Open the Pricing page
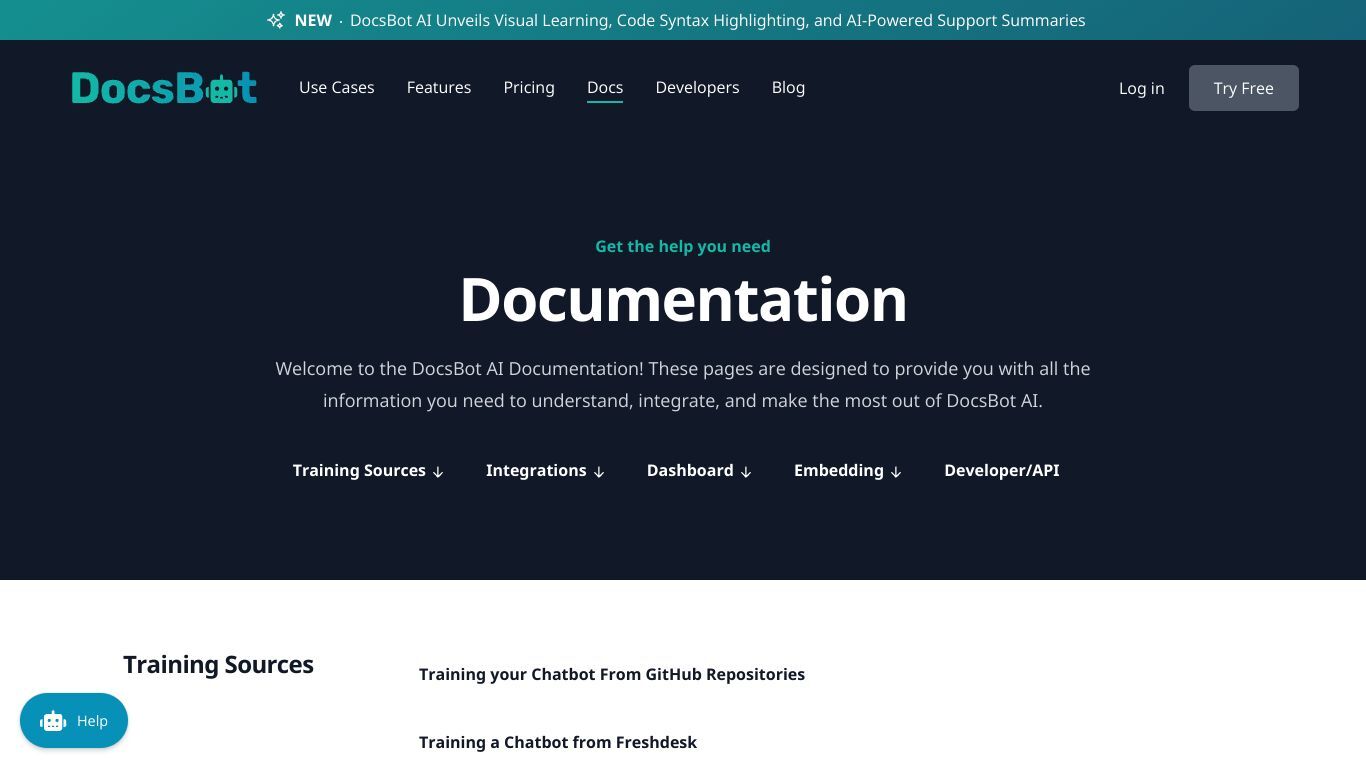Viewport: 1366px width, 768px height. [529, 87]
